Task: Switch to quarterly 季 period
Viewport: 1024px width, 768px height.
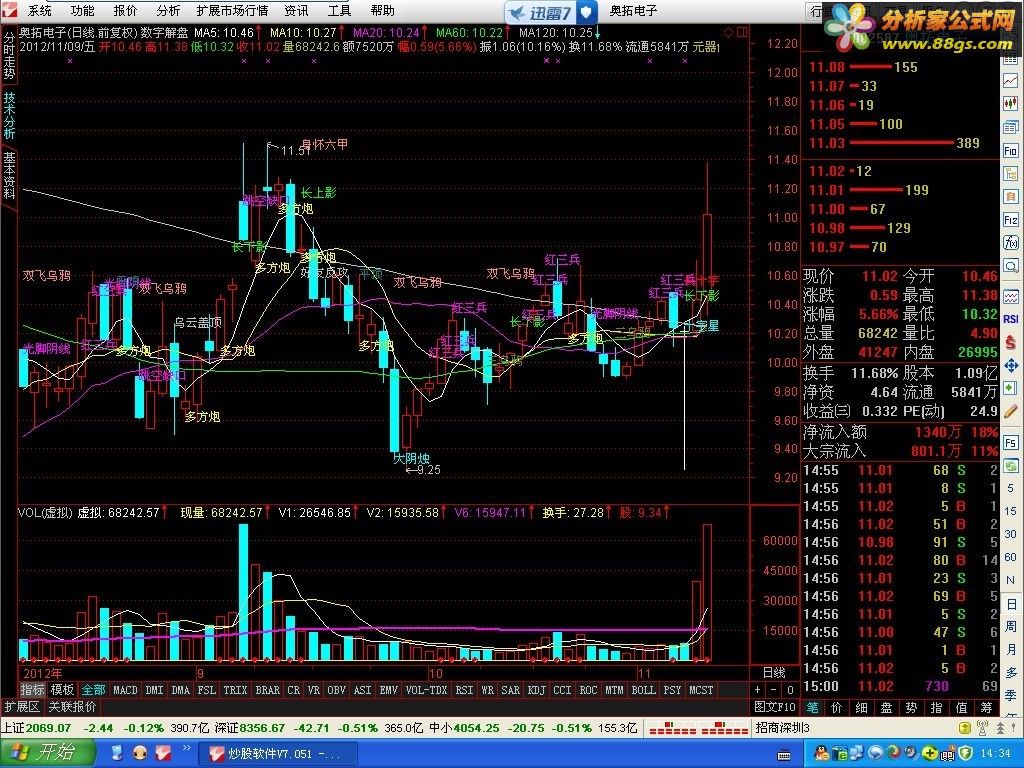Action: (1010, 696)
